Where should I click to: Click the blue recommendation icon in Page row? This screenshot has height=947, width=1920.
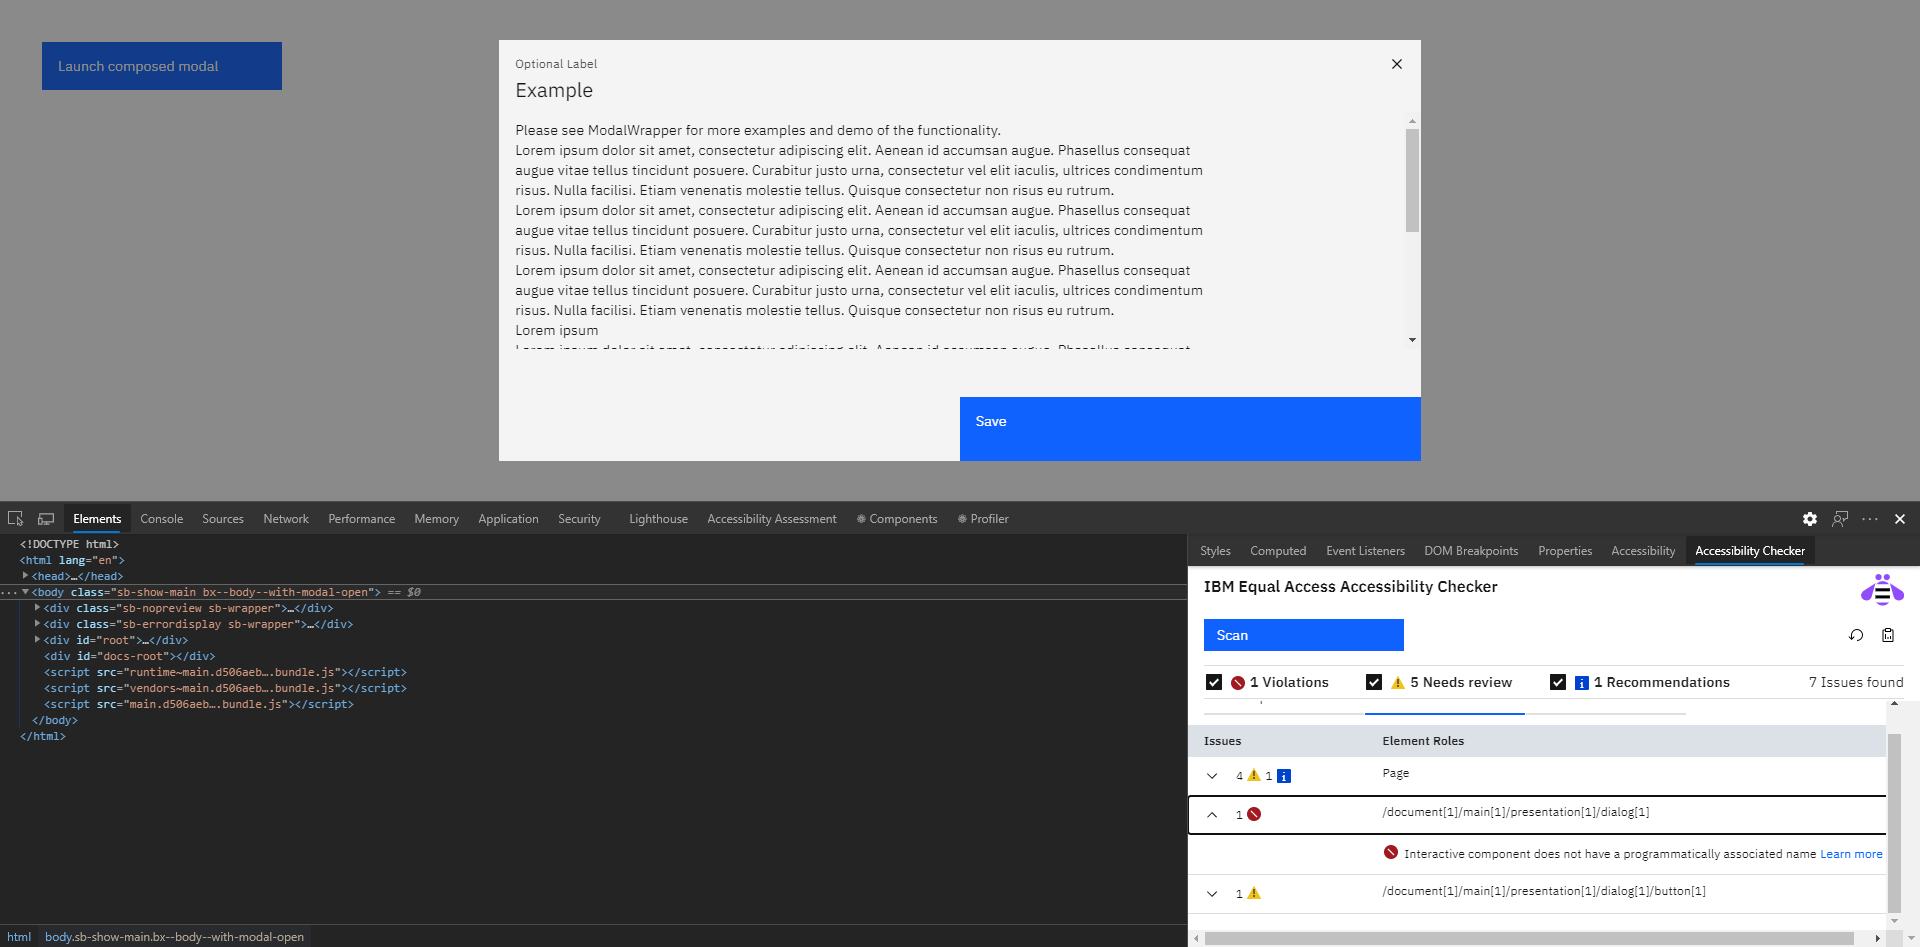point(1284,776)
